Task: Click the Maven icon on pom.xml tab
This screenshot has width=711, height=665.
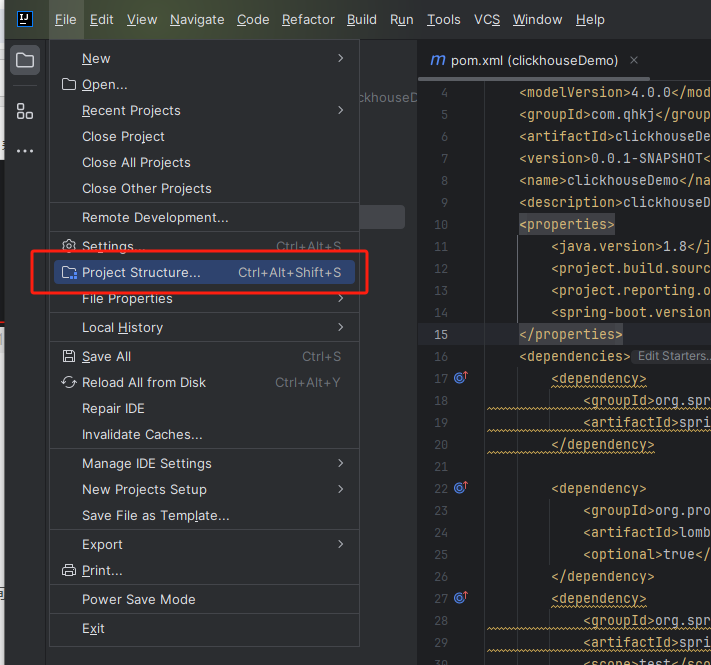Action: (x=438, y=60)
